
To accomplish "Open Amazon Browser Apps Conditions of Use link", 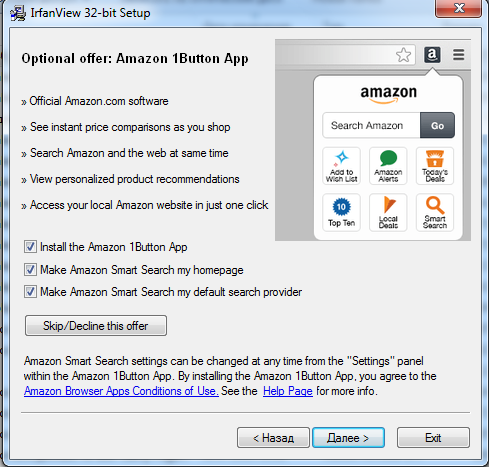I will click(x=121, y=391).
